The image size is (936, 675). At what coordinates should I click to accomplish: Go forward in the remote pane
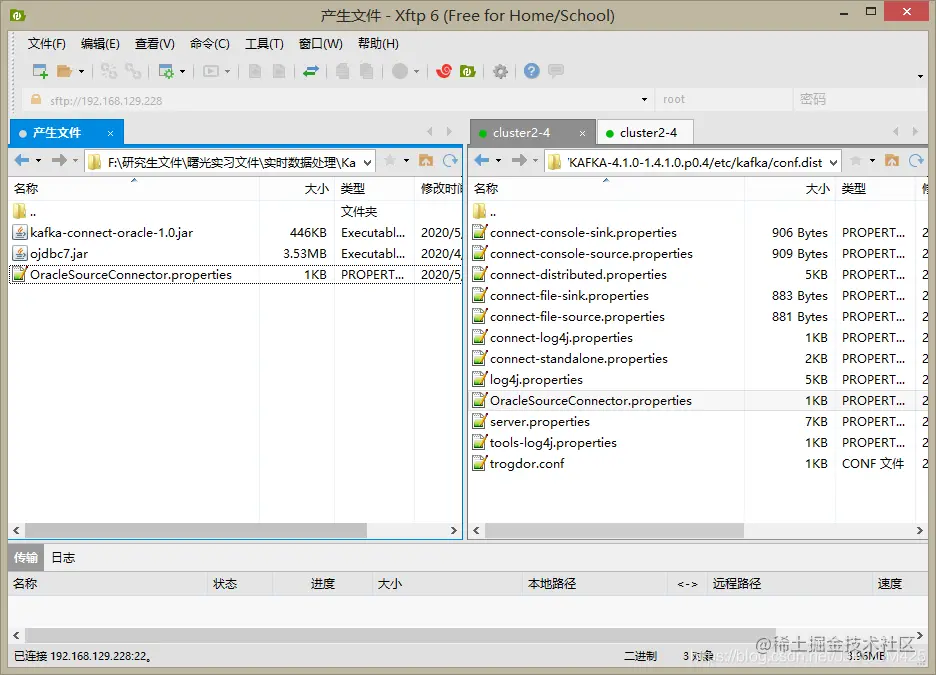(x=519, y=161)
